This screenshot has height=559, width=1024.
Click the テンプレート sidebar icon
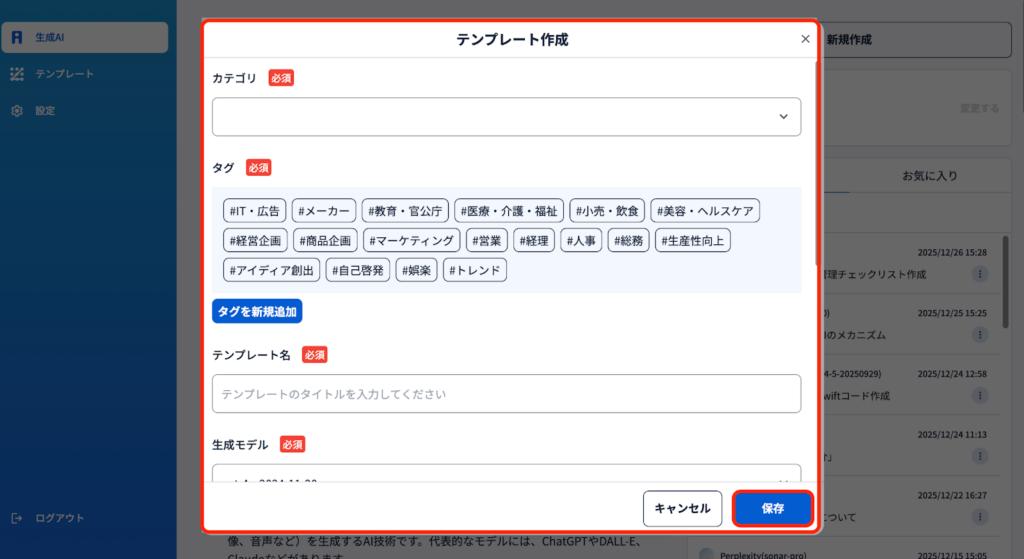point(17,74)
